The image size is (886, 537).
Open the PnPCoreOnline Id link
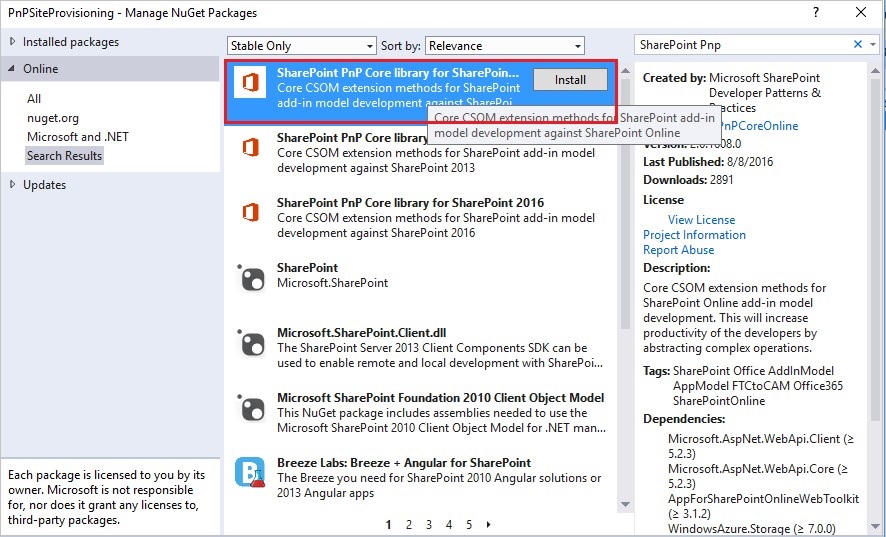point(759,125)
